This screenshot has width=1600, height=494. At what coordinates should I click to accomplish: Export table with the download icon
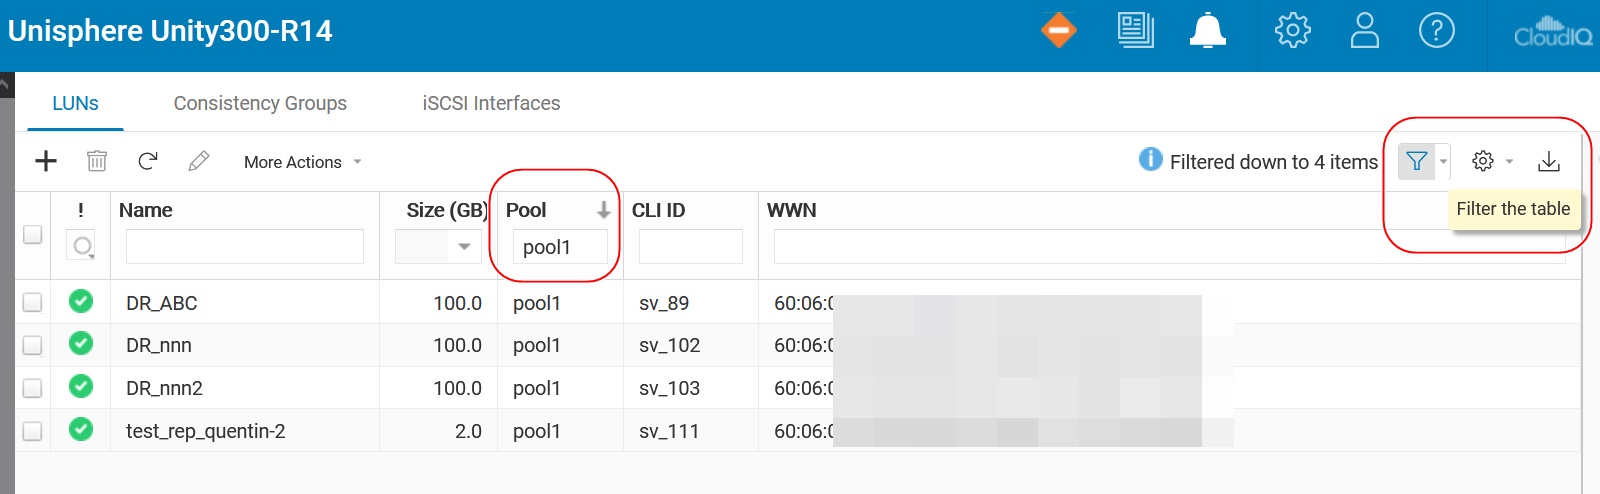1549,161
